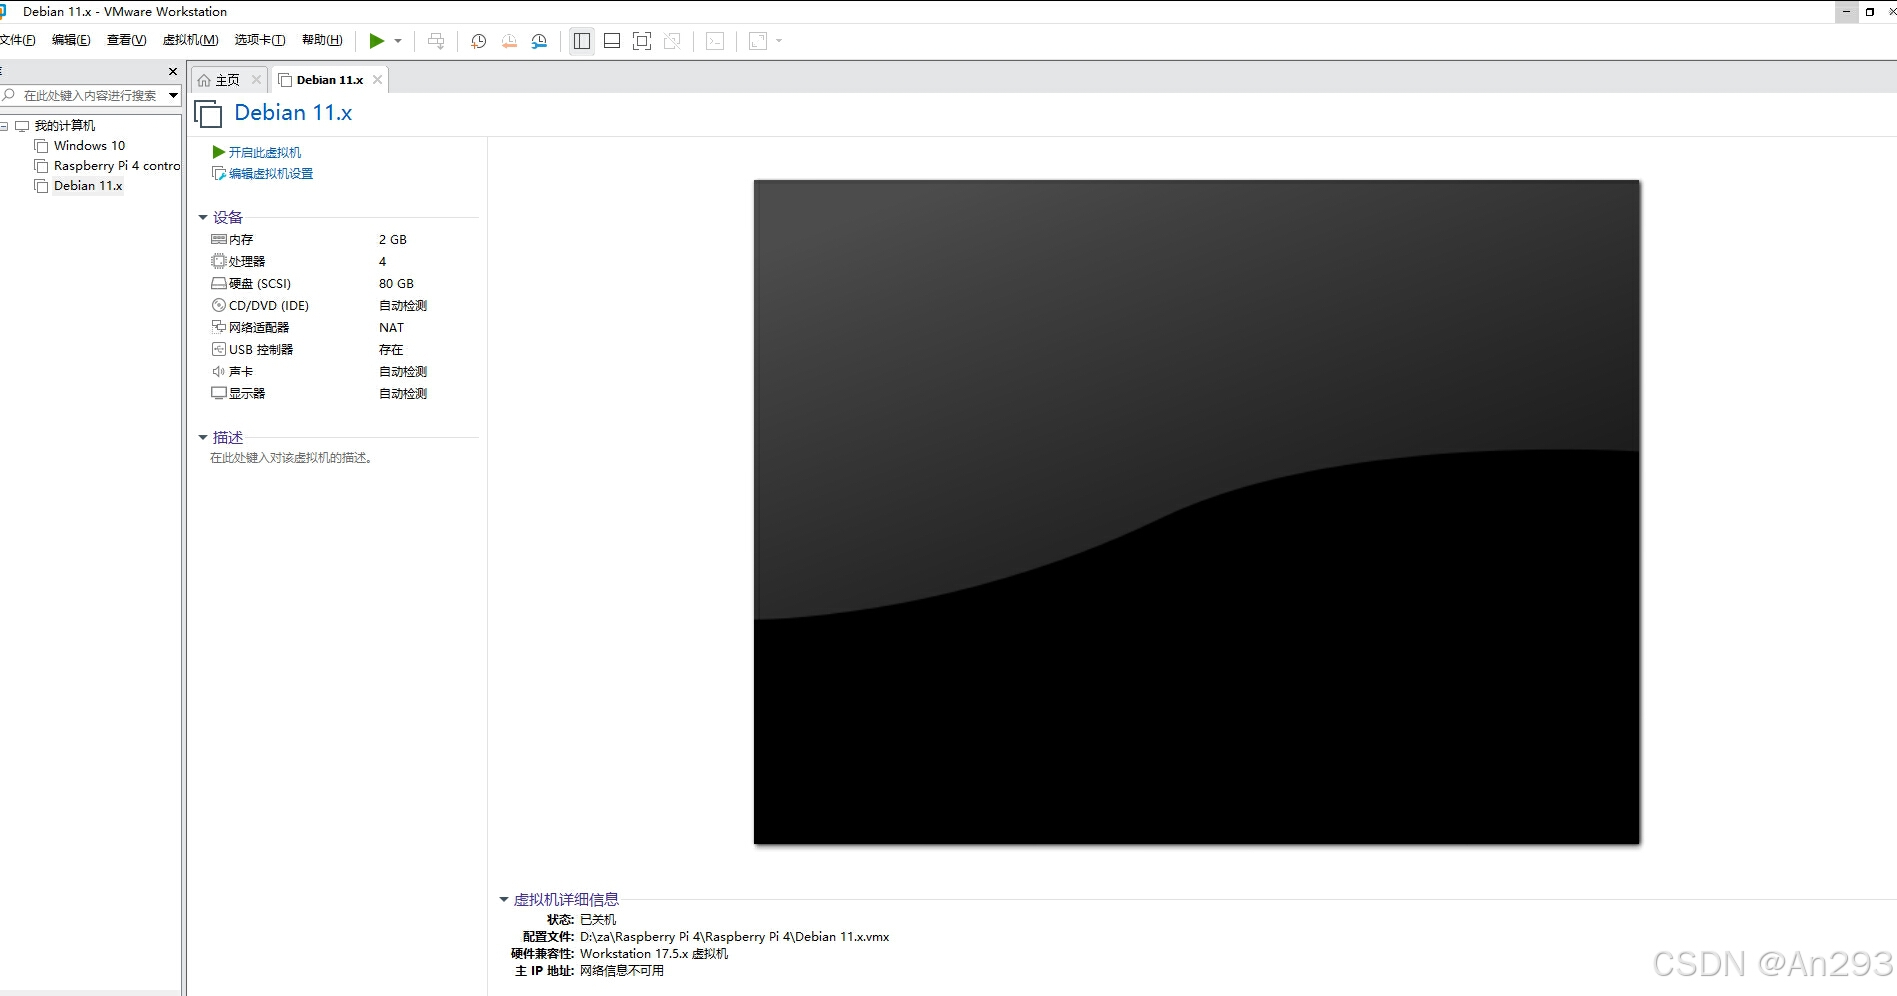This screenshot has width=1897, height=996.
Task: Click the NAT network adapter value
Action: [391, 328]
